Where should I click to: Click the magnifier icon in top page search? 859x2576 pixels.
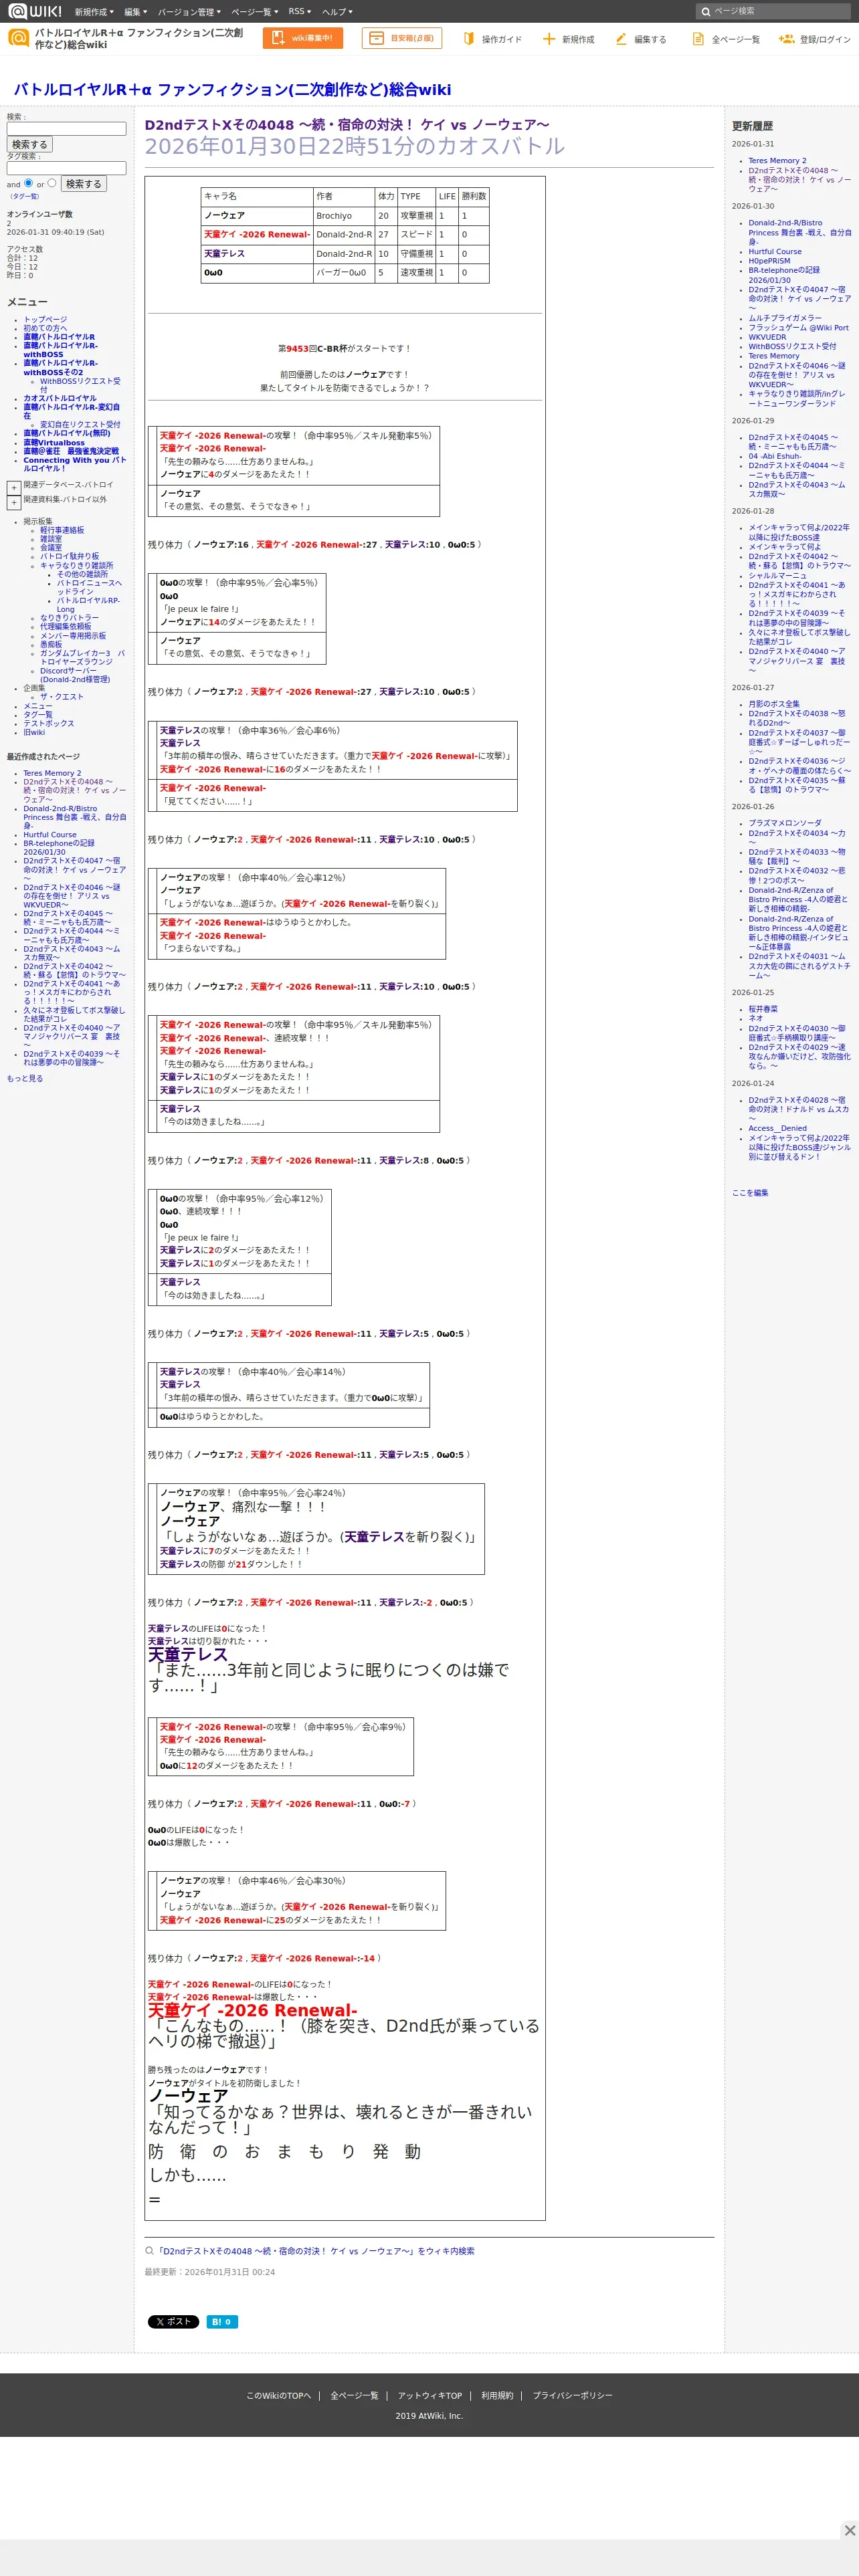click(x=705, y=12)
